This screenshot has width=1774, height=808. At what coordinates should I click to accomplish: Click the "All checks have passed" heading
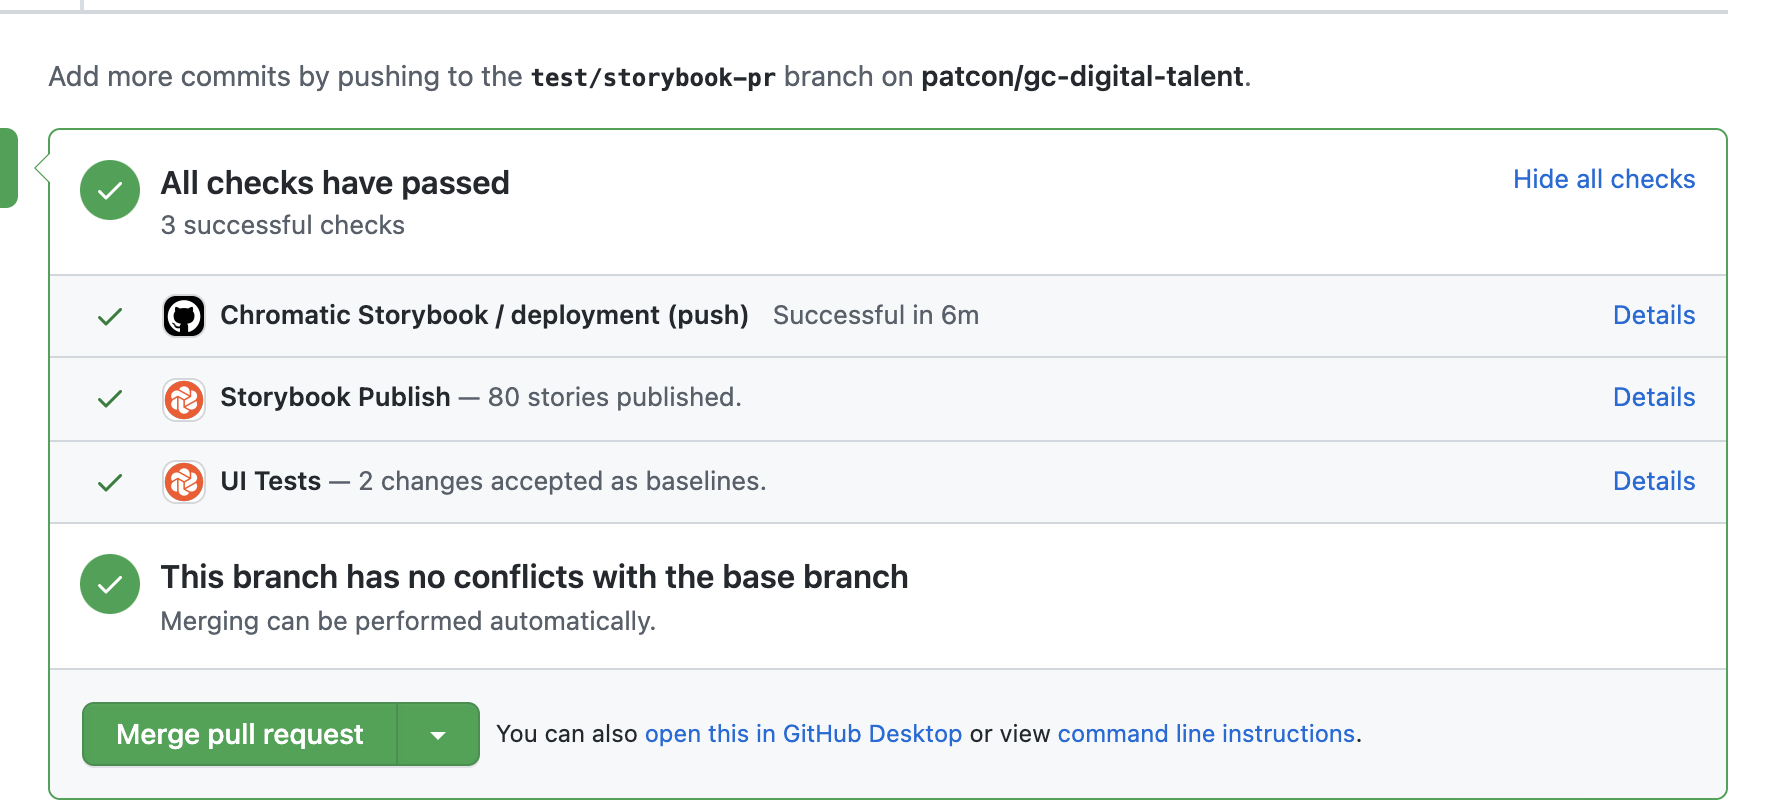(x=335, y=183)
